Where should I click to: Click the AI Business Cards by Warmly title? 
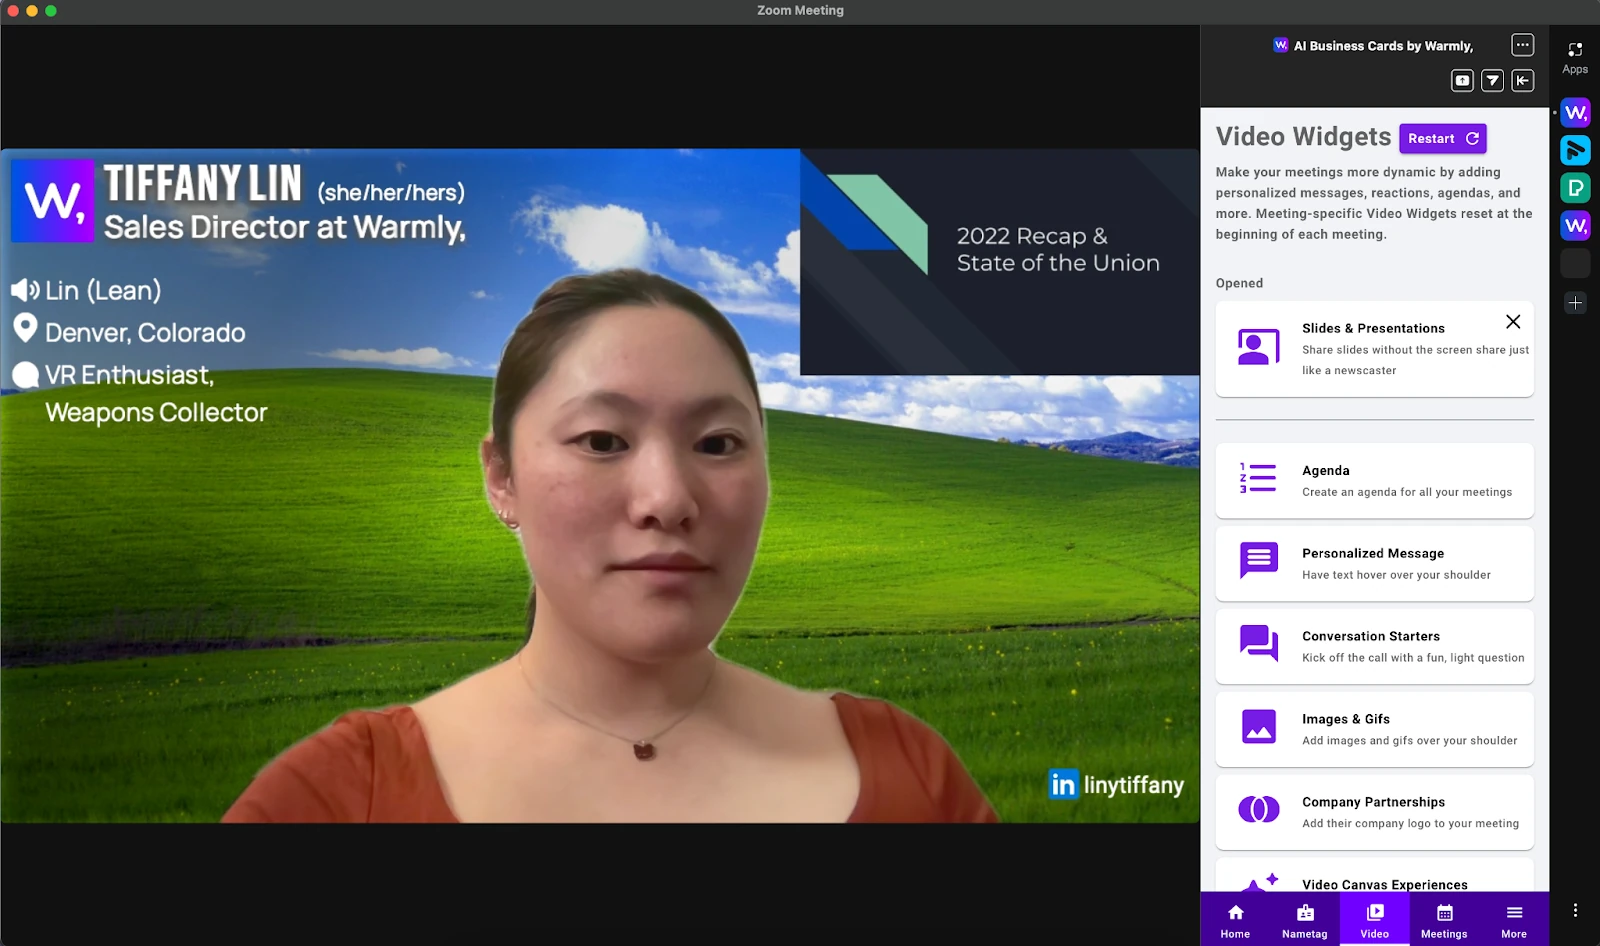[x=1383, y=46]
